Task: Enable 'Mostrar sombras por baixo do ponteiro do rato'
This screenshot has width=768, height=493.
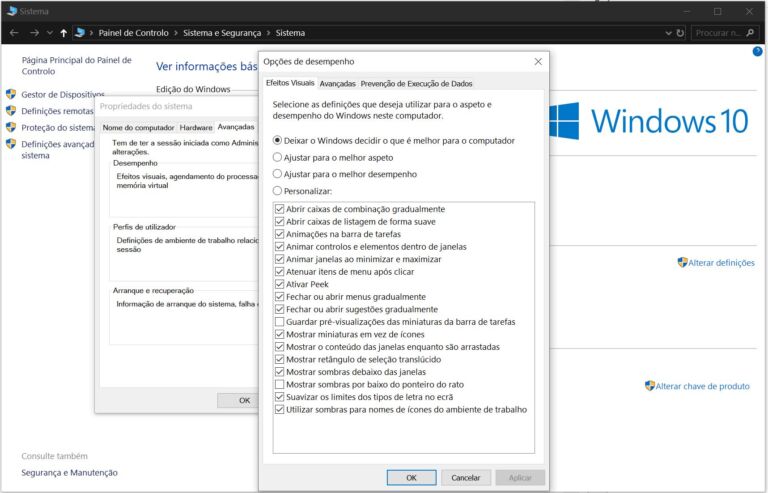Action: click(x=279, y=384)
